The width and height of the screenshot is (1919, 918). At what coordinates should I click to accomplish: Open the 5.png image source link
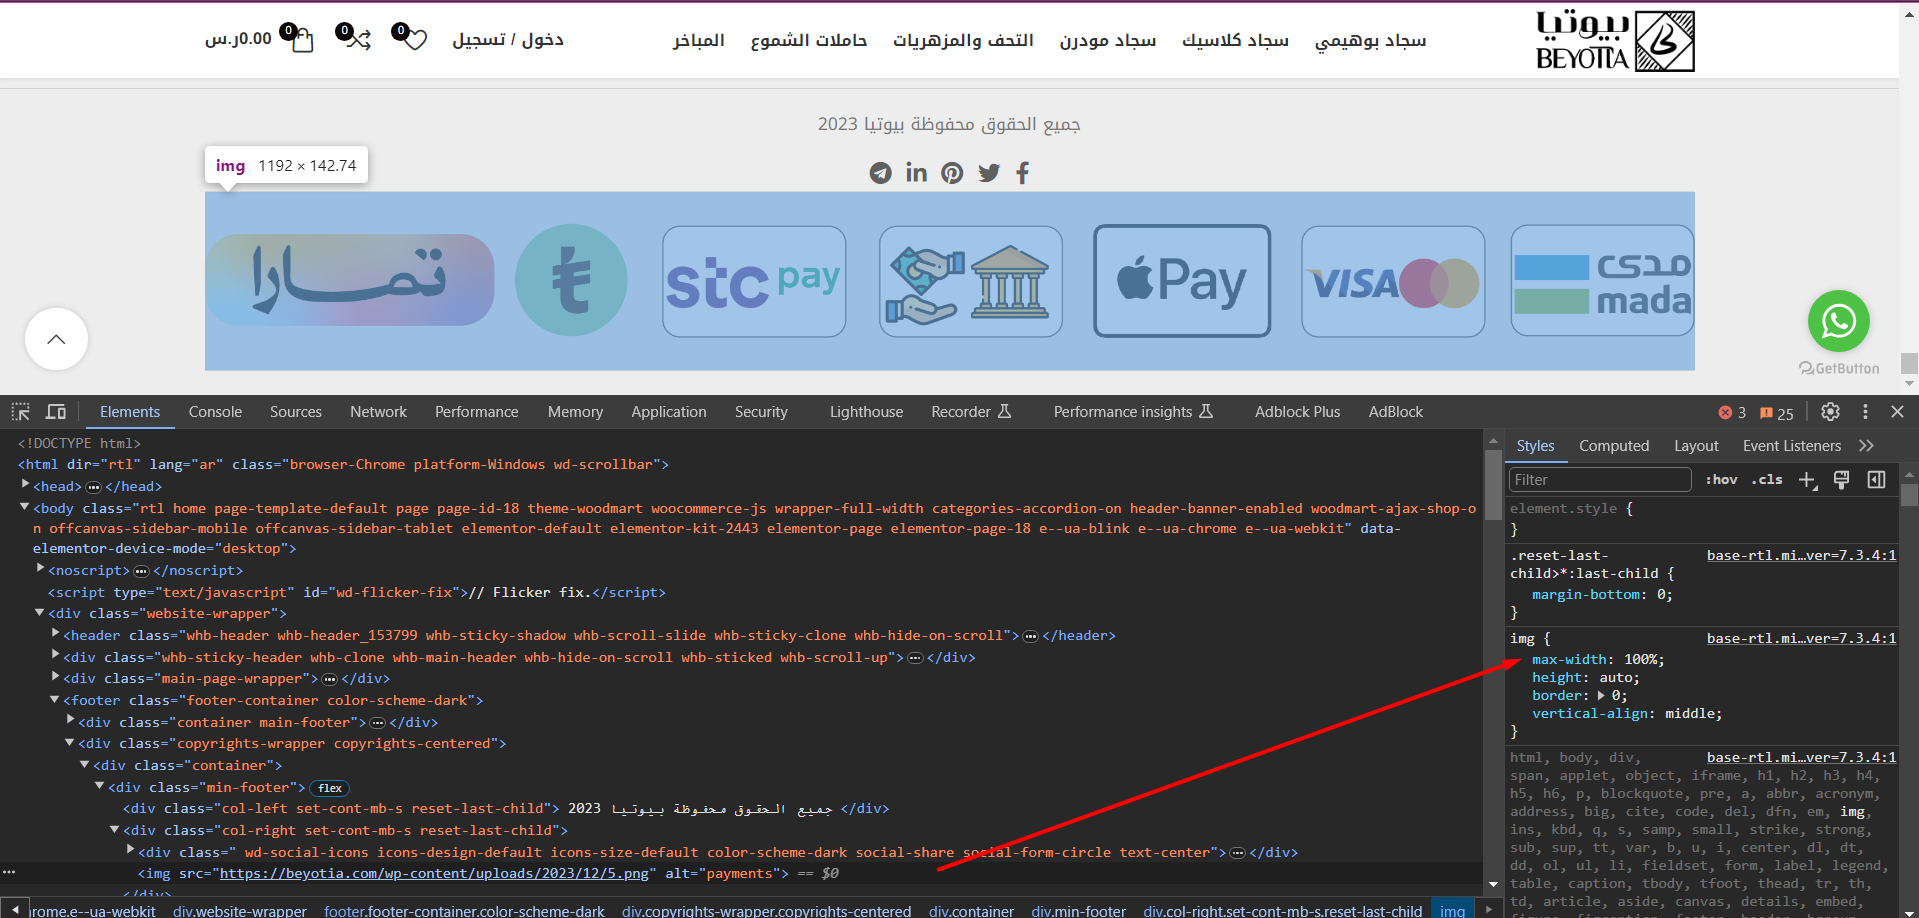(x=434, y=874)
